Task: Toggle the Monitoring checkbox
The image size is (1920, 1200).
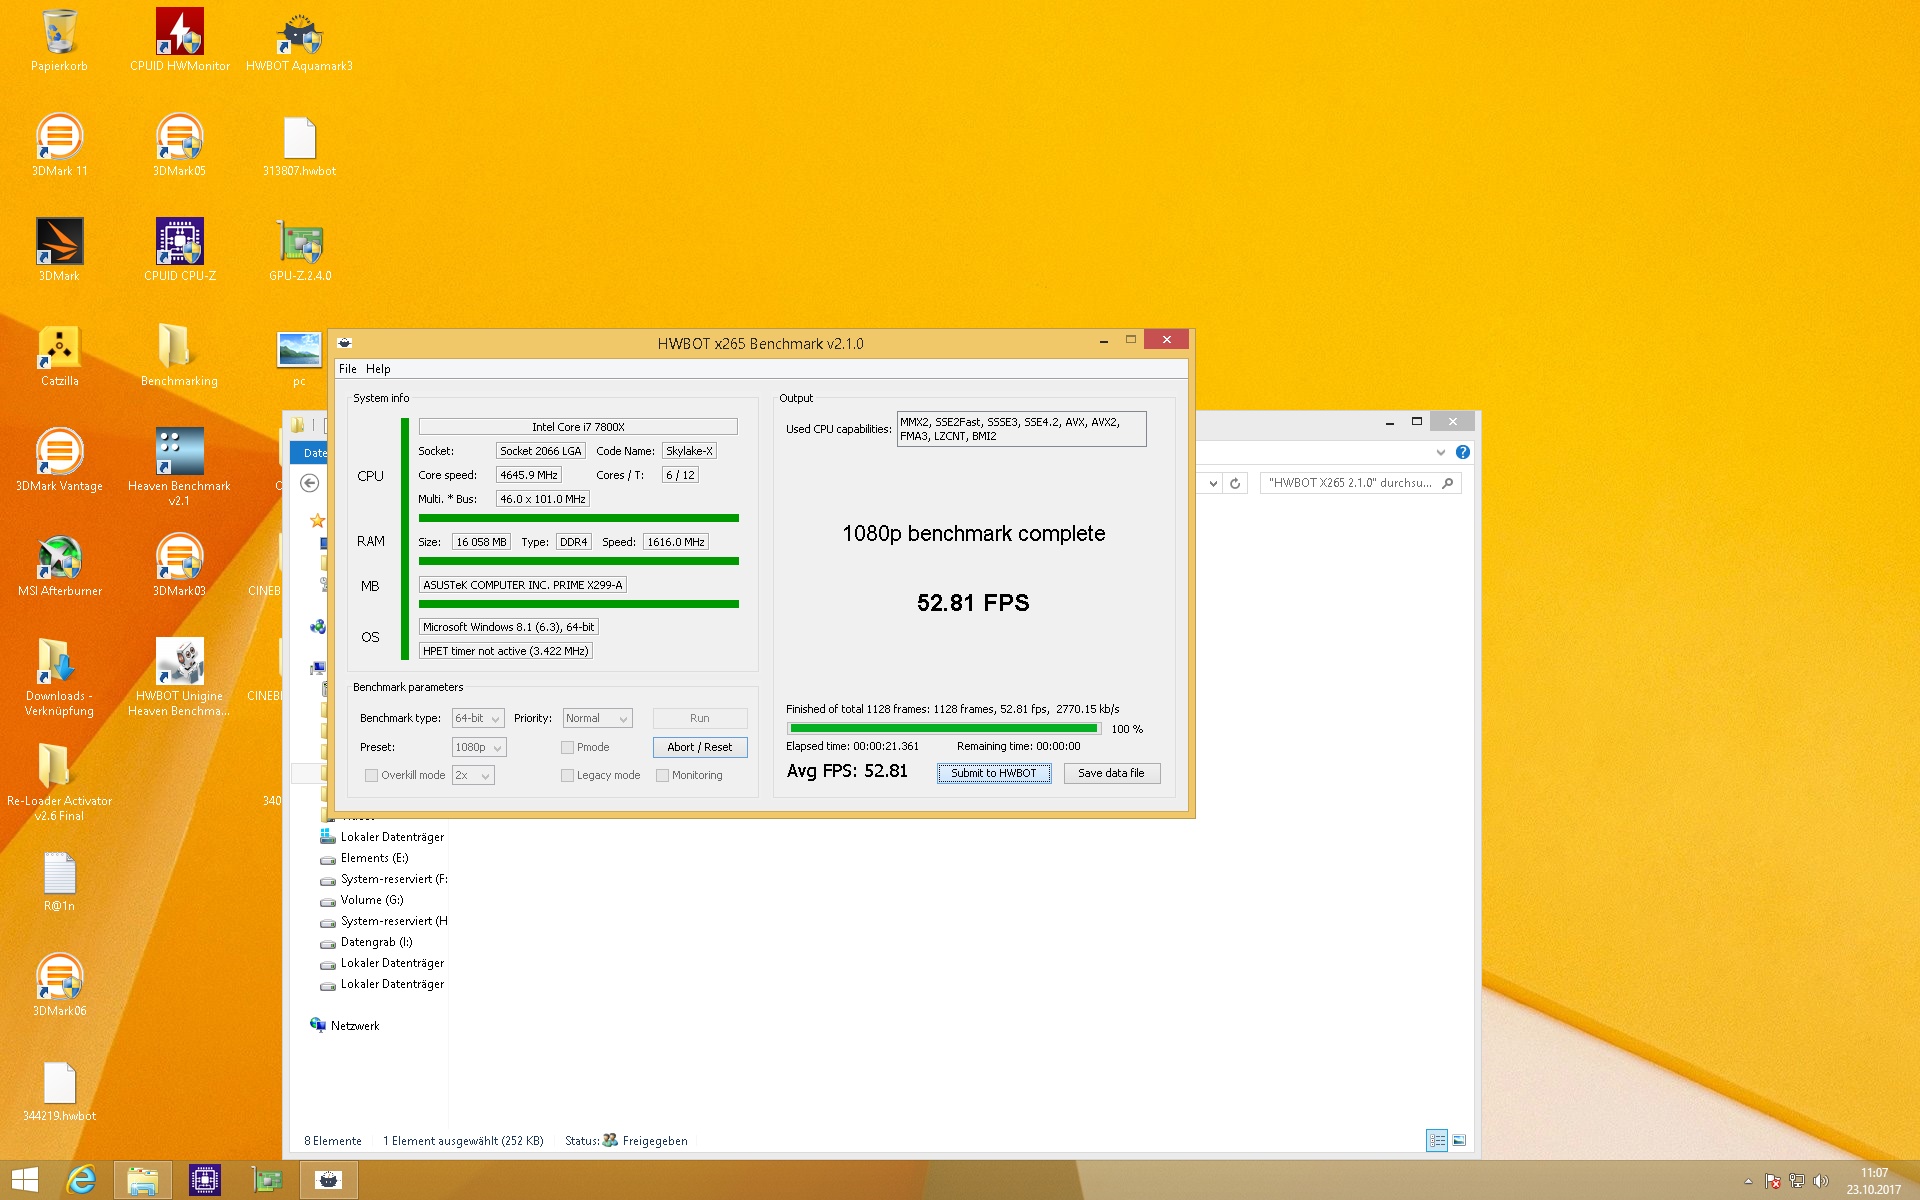Action: point(662,775)
